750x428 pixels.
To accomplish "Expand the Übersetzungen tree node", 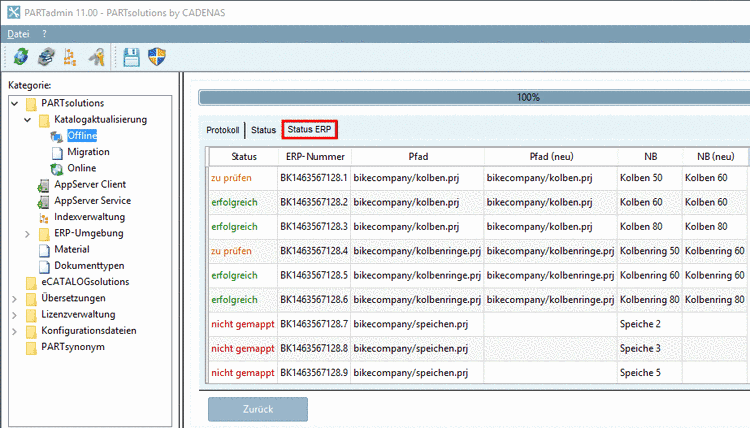I will click(x=14, y=299).
